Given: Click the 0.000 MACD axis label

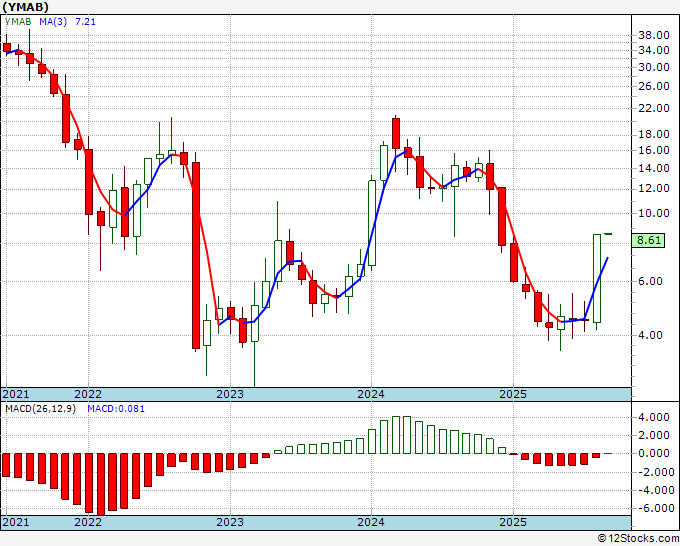Looking at the screenshot, I should pyautogui.click(x=654, y=454).
